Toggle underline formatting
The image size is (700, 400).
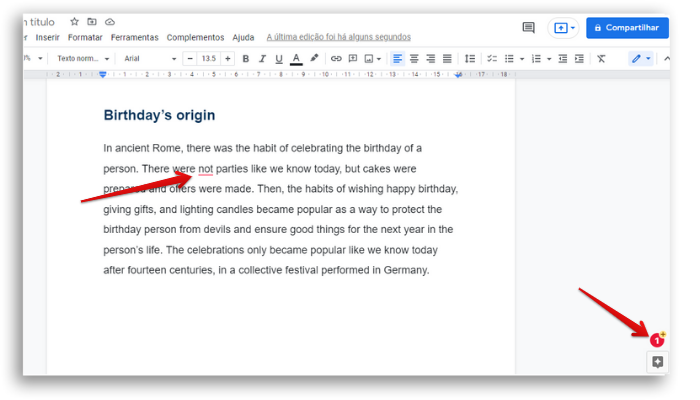tap(279, 58)
